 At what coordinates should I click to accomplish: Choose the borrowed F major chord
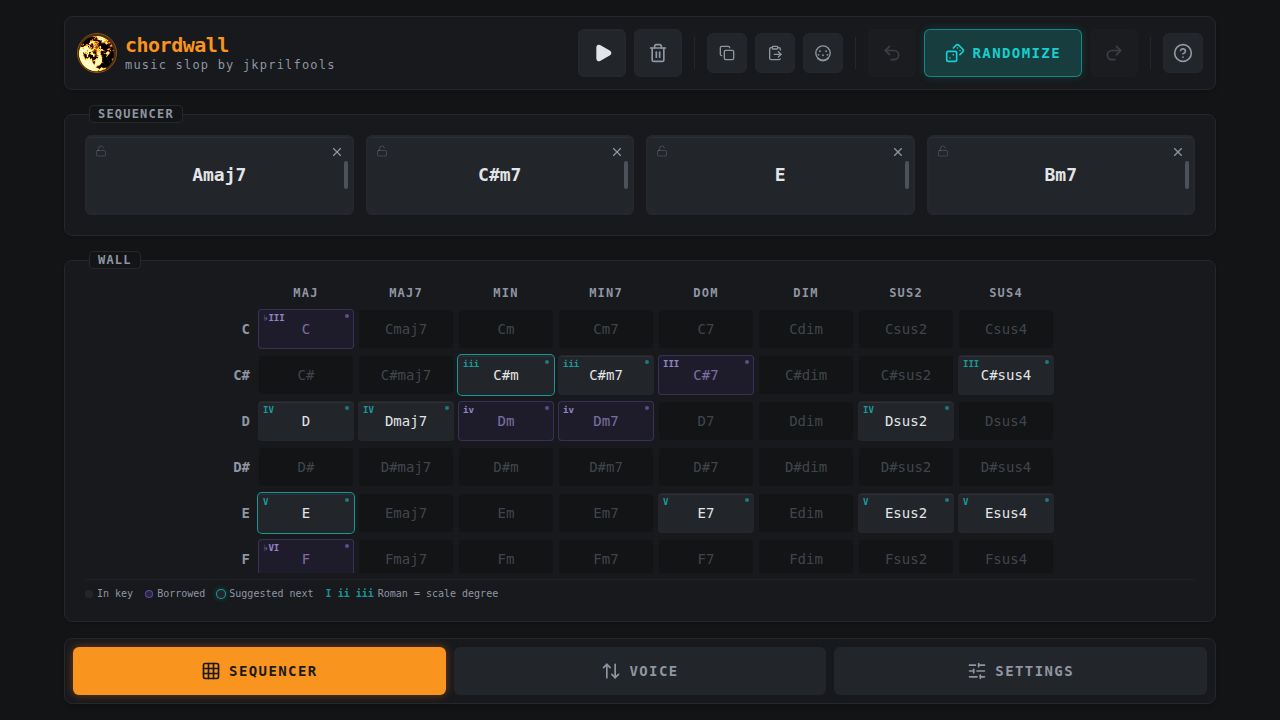(x=306, y=557)
